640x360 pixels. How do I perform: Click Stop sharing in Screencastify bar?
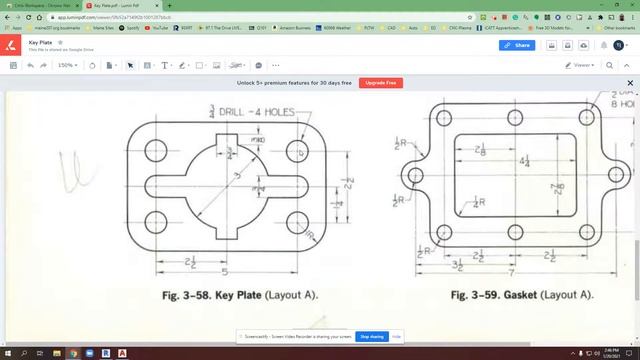point(372,337)
